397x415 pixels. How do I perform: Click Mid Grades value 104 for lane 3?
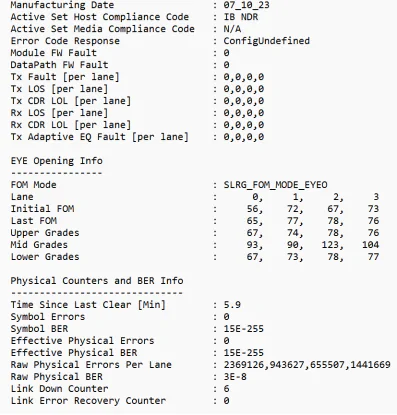[x=370, y=245]
